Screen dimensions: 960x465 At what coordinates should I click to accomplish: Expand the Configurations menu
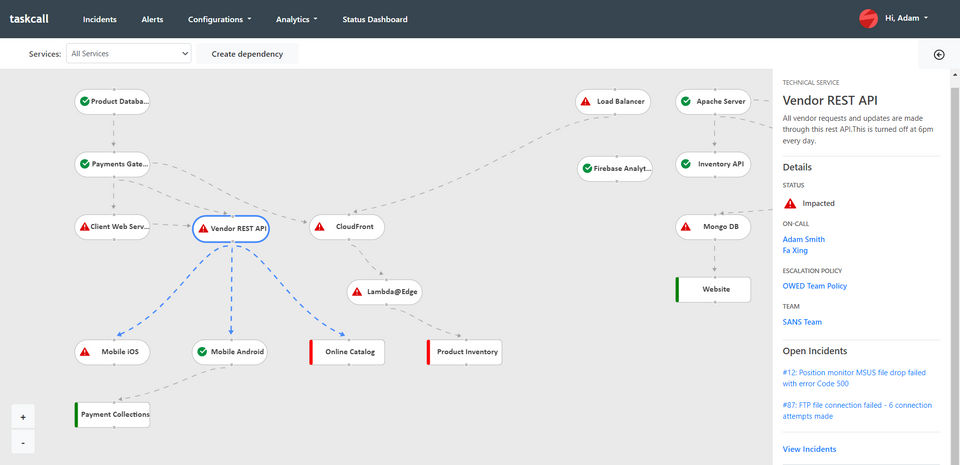(x=219, y=19)
